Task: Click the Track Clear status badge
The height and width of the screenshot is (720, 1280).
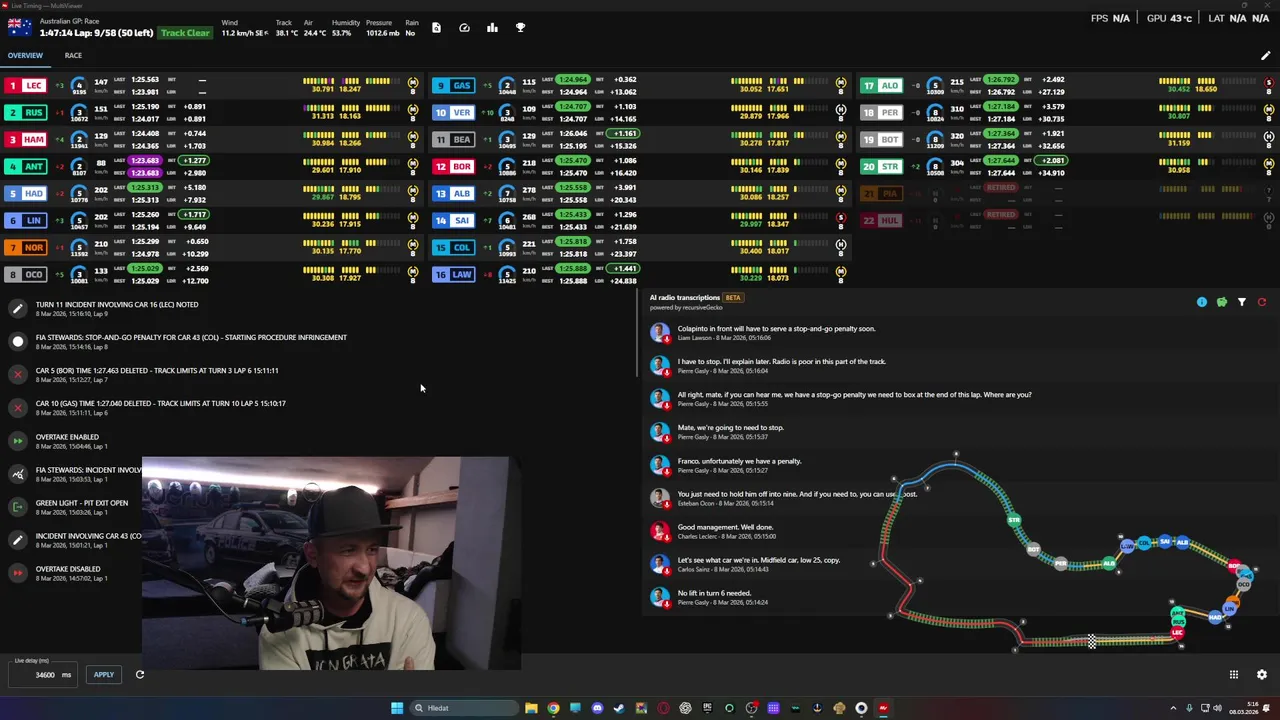Action: [185, 33]
